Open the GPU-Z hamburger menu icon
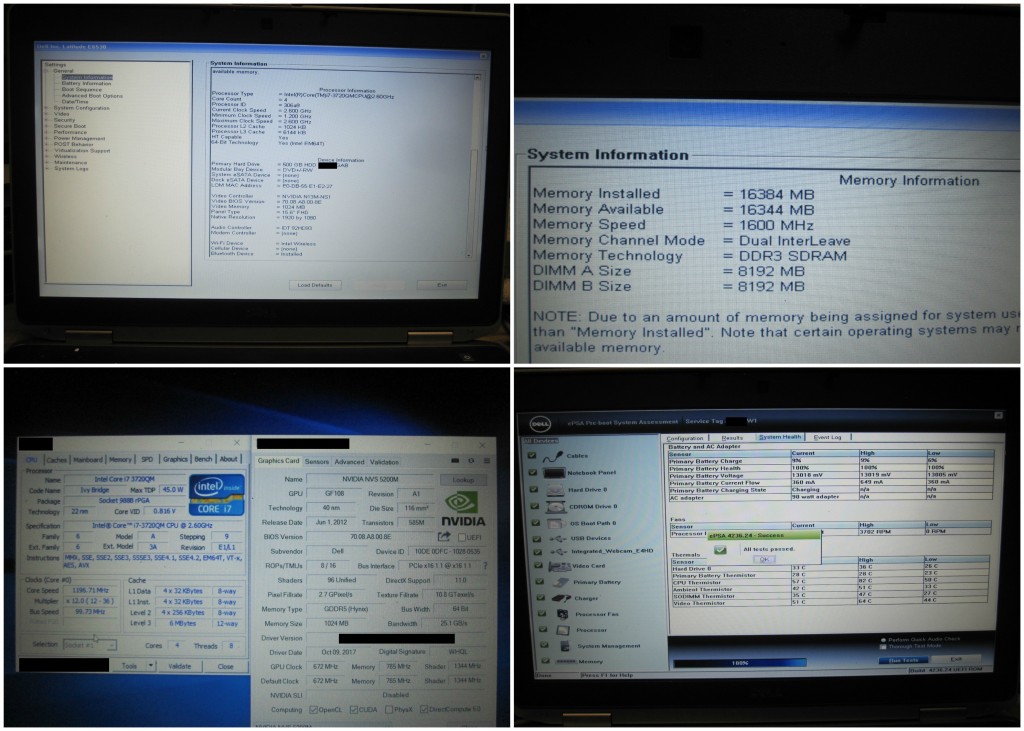The width and height of the screenshot is (1024, 731). click(x=487, y=461)
